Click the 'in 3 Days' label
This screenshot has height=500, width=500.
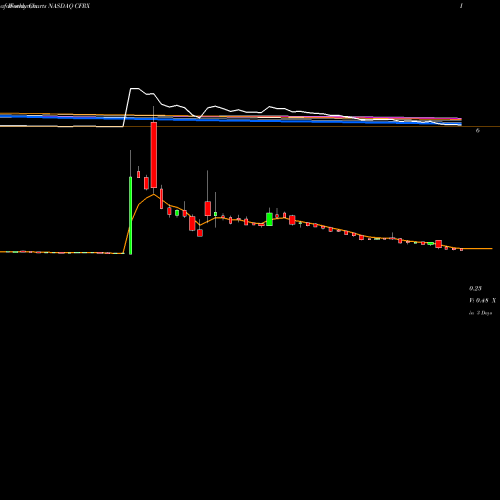click(x=480, y=313)
